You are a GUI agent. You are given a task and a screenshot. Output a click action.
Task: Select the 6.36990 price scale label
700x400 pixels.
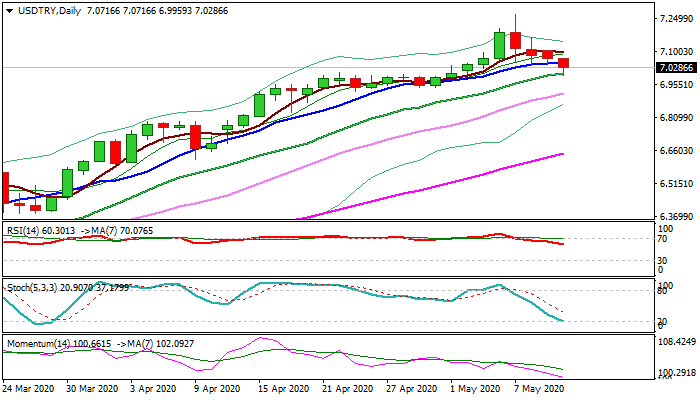[677, 217]
